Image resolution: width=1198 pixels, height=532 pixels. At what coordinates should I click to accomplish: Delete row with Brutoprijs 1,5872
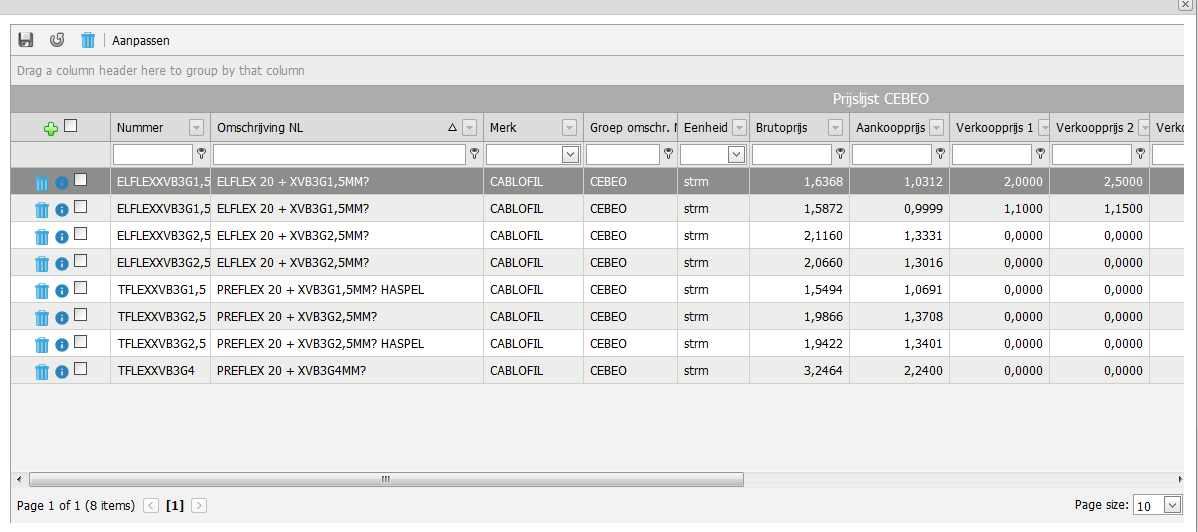pyautogui.click(x=42, y=209)
